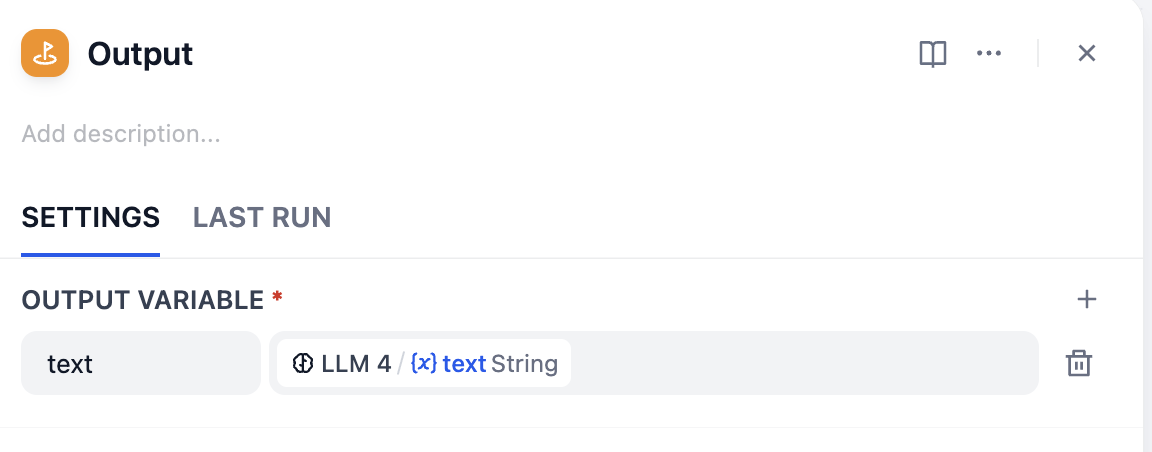Click the OUTPUT VARIABLE section label
This screenshot has width=1152, height=452.
[142, 299]
